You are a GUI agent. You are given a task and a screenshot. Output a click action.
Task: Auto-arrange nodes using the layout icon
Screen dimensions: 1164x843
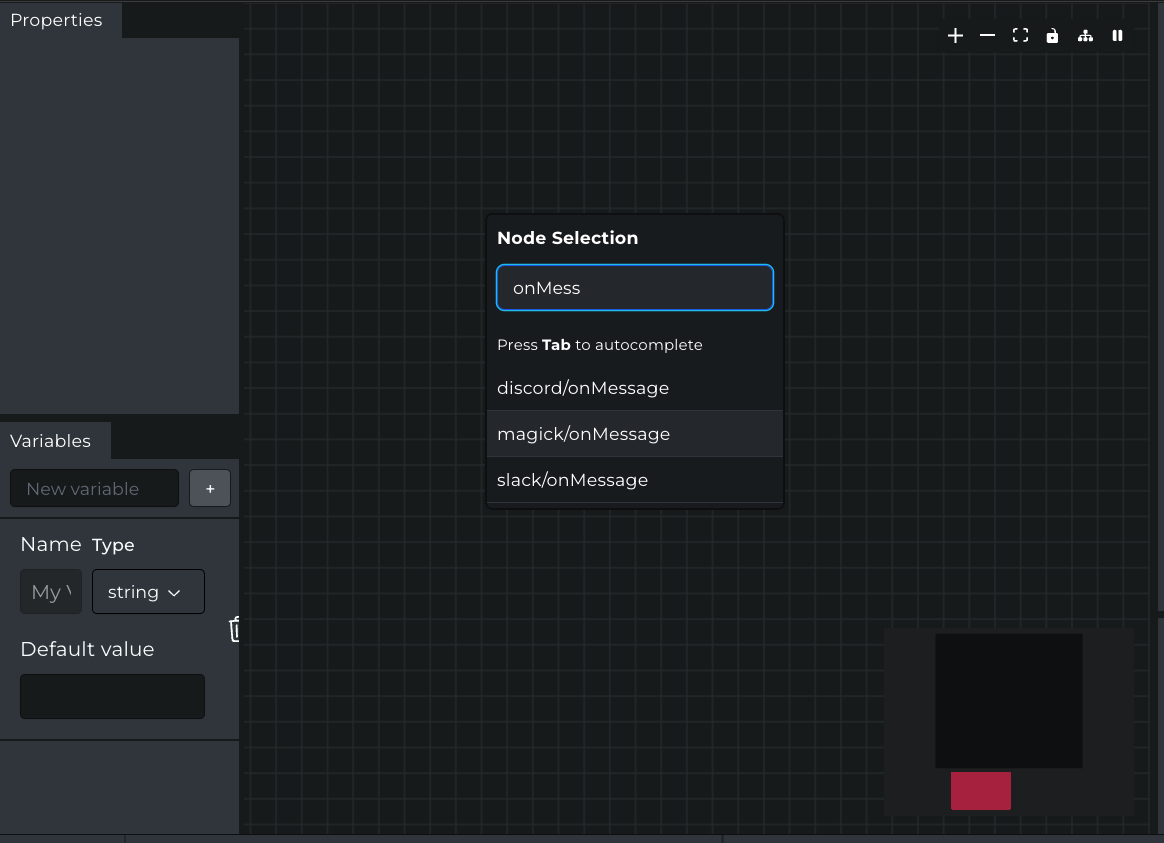click(1085, 35)
